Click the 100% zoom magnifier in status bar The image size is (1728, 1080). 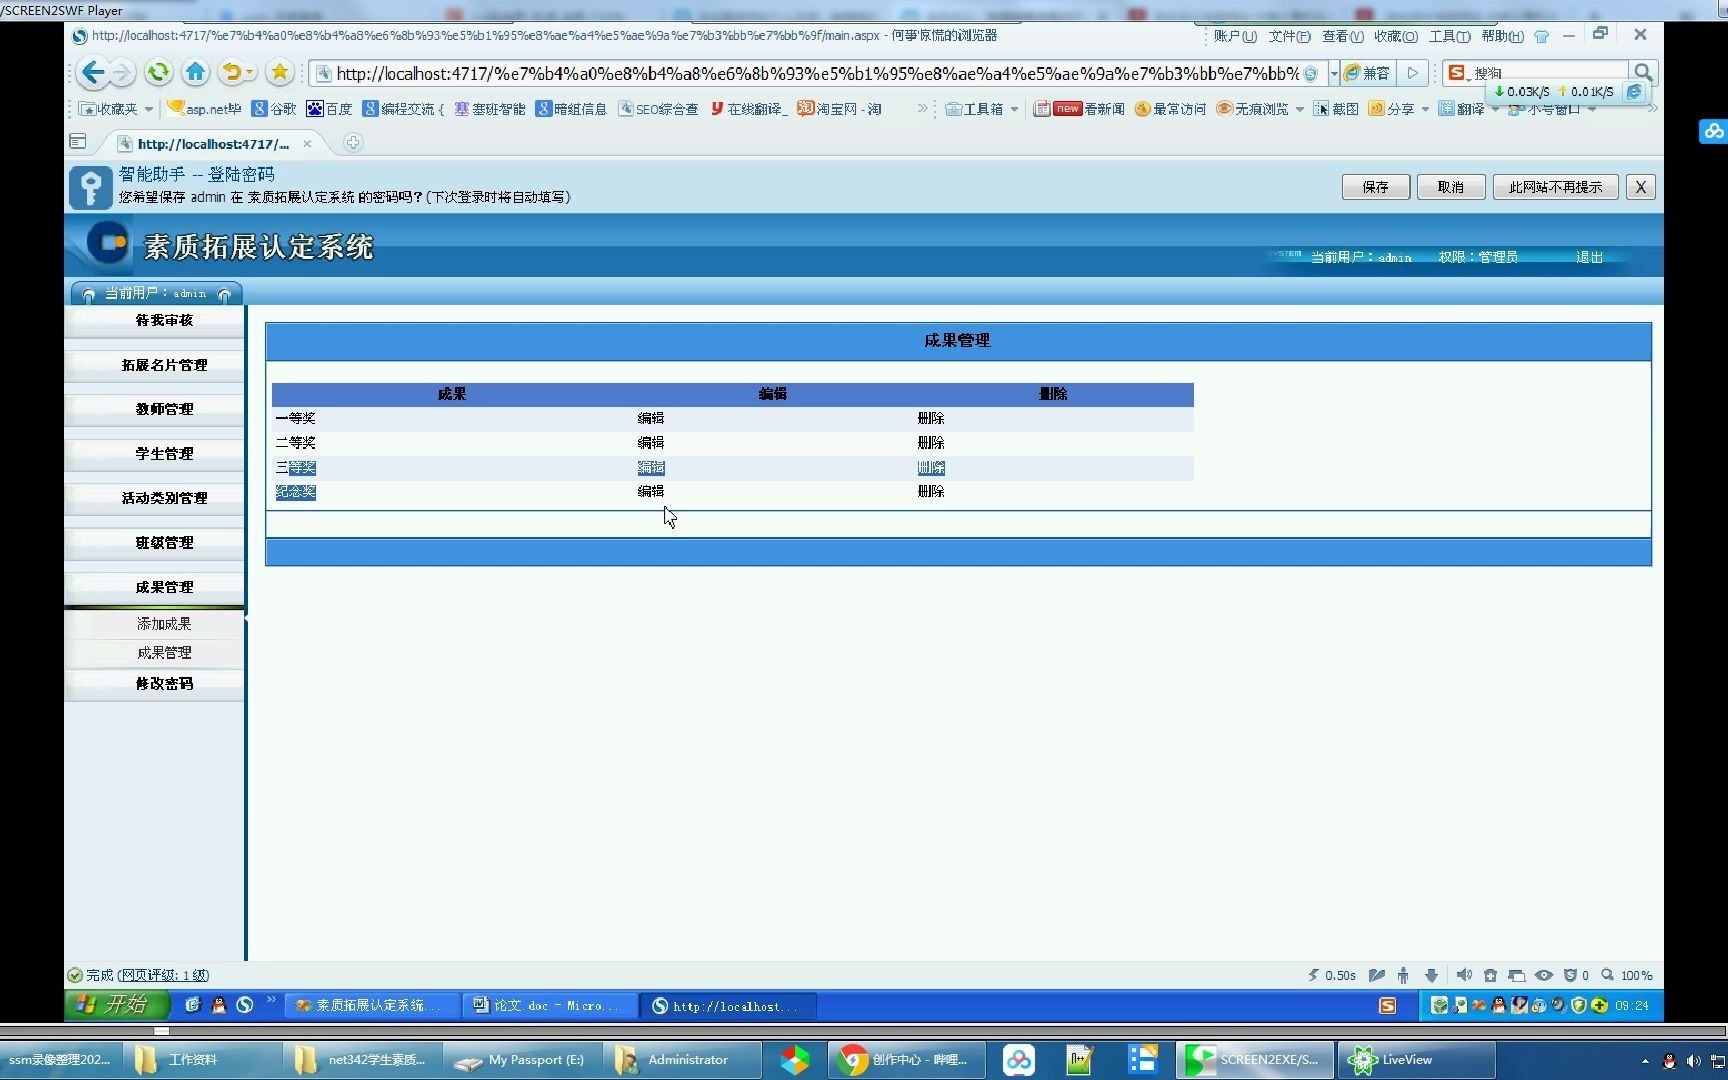click(x=1626, y=975)
